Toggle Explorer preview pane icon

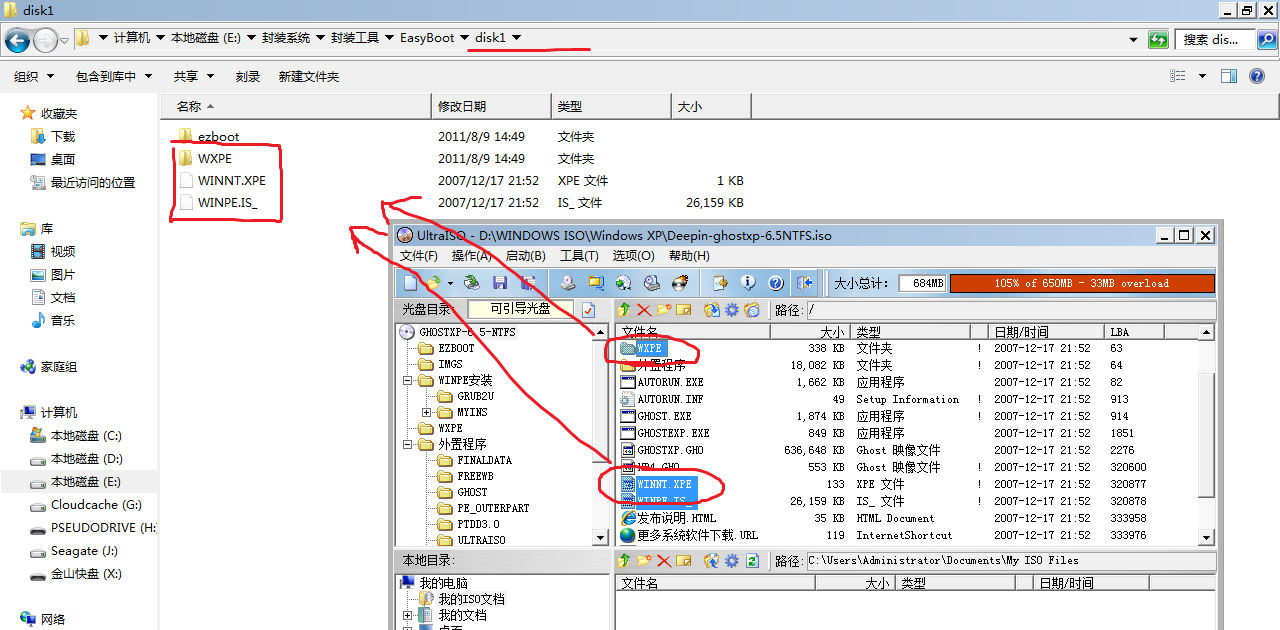1228,76
